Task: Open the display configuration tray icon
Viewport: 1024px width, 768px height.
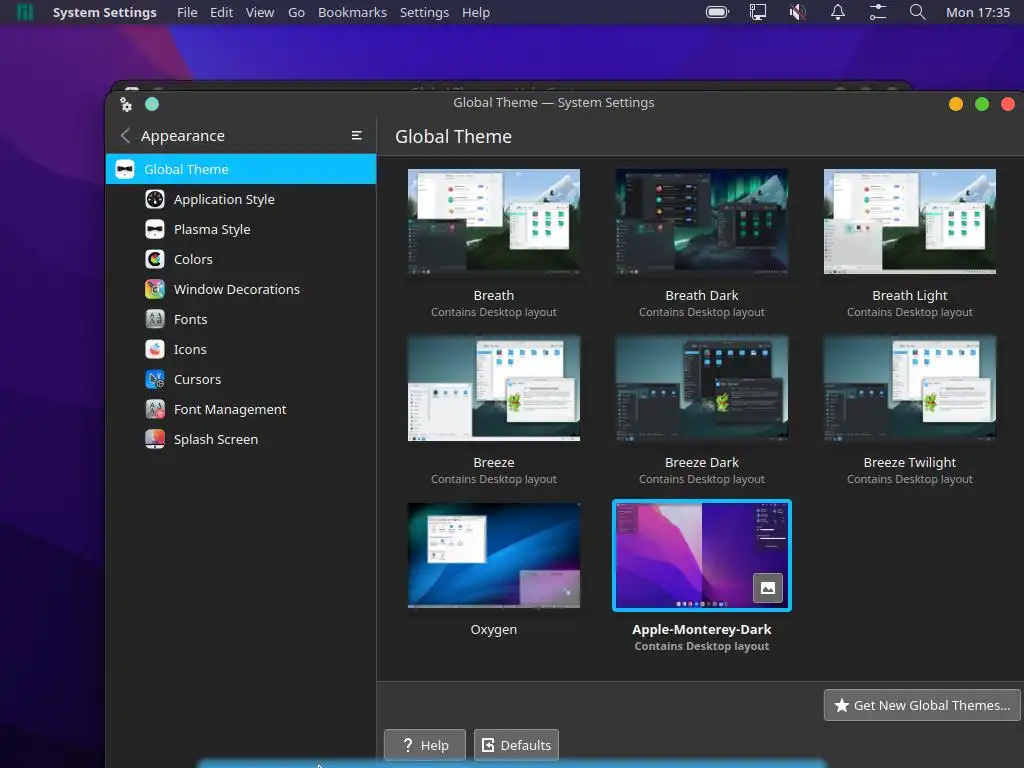Action: tap(758, 12)
